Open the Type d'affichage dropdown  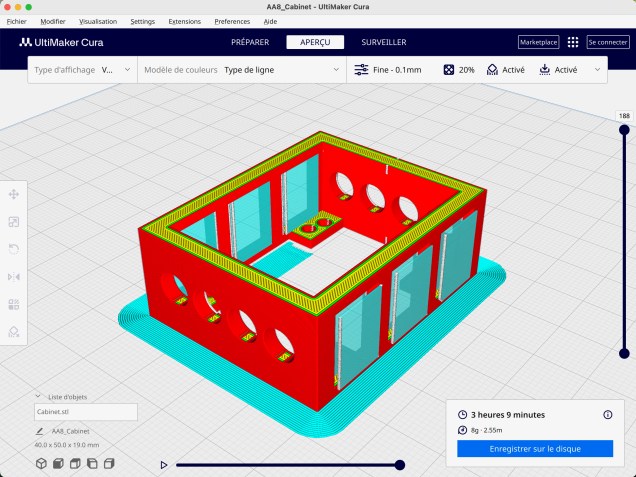pos(80,71)
